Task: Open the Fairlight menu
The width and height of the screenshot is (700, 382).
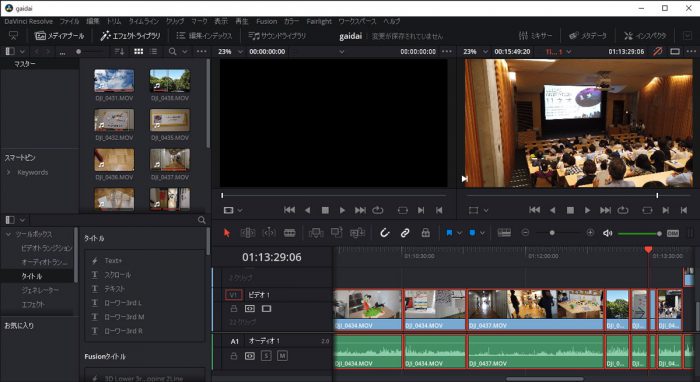Action: 319,21
